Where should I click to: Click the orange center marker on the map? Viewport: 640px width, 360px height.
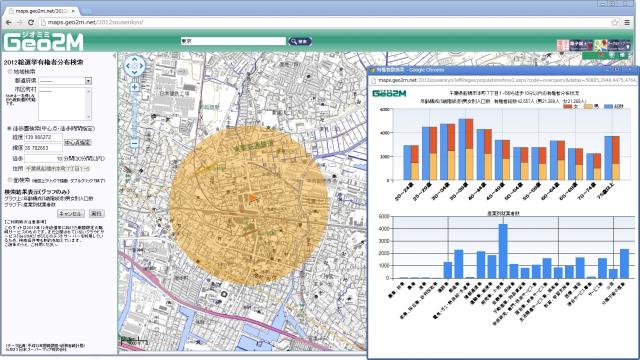click(x=253, y=198)
